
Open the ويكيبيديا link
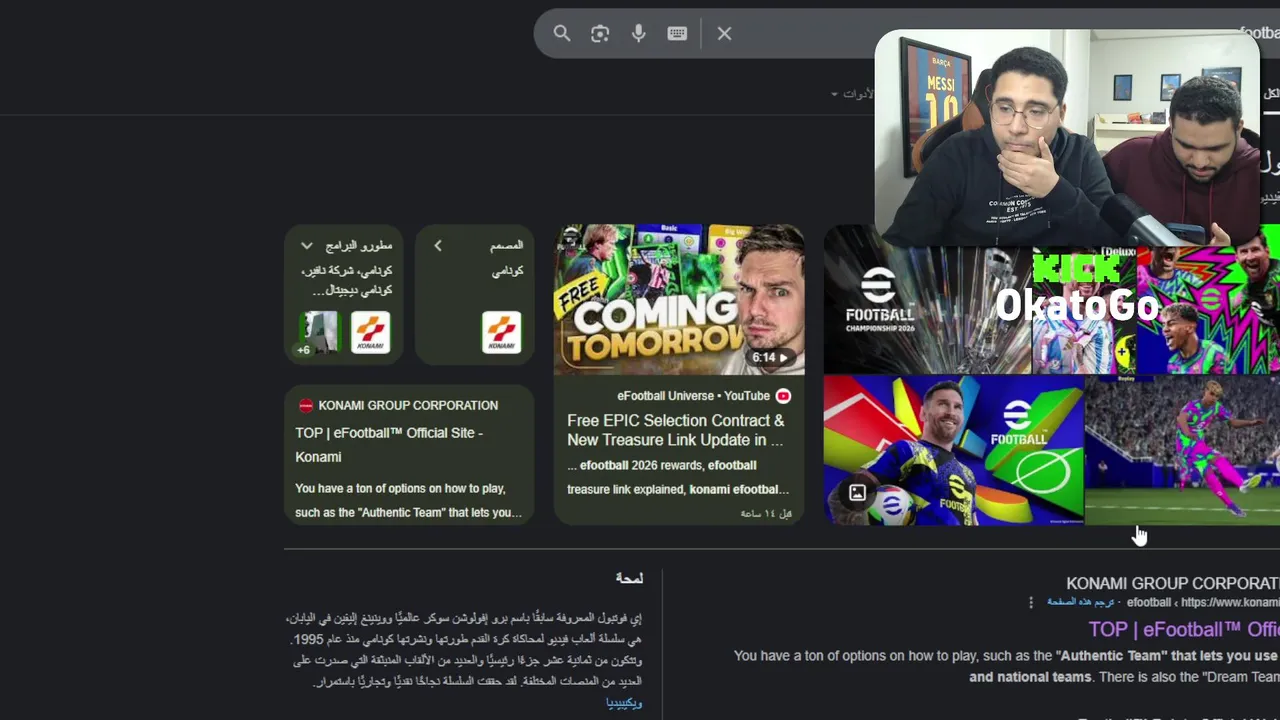(x=624, y=703)
